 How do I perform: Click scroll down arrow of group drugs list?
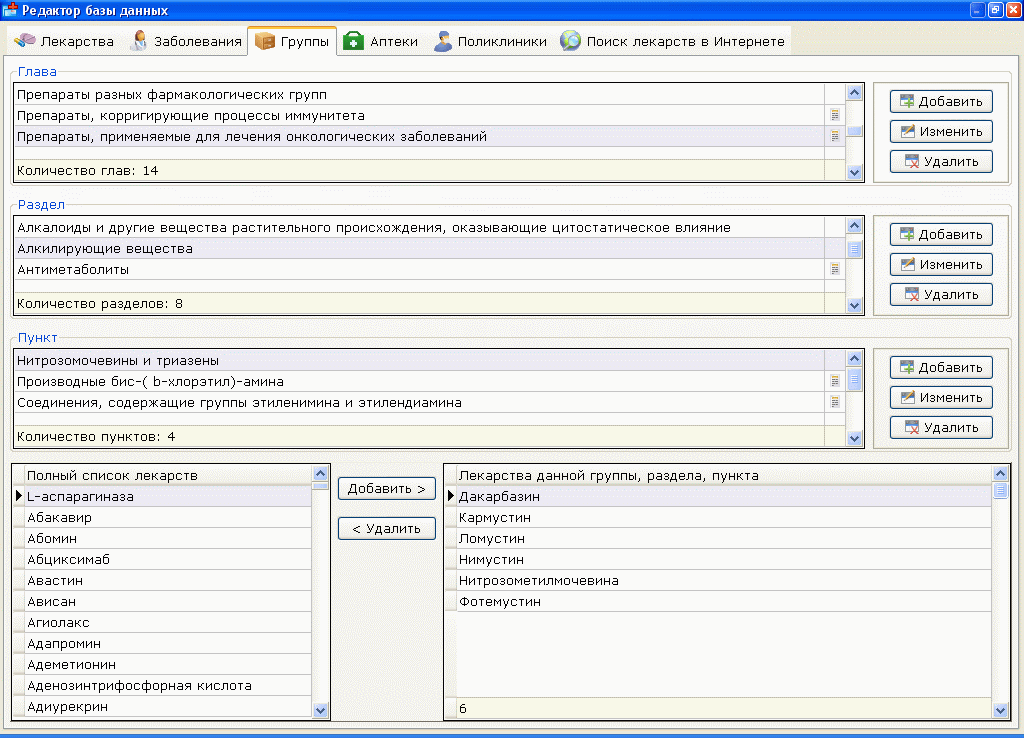[1000, 711]
